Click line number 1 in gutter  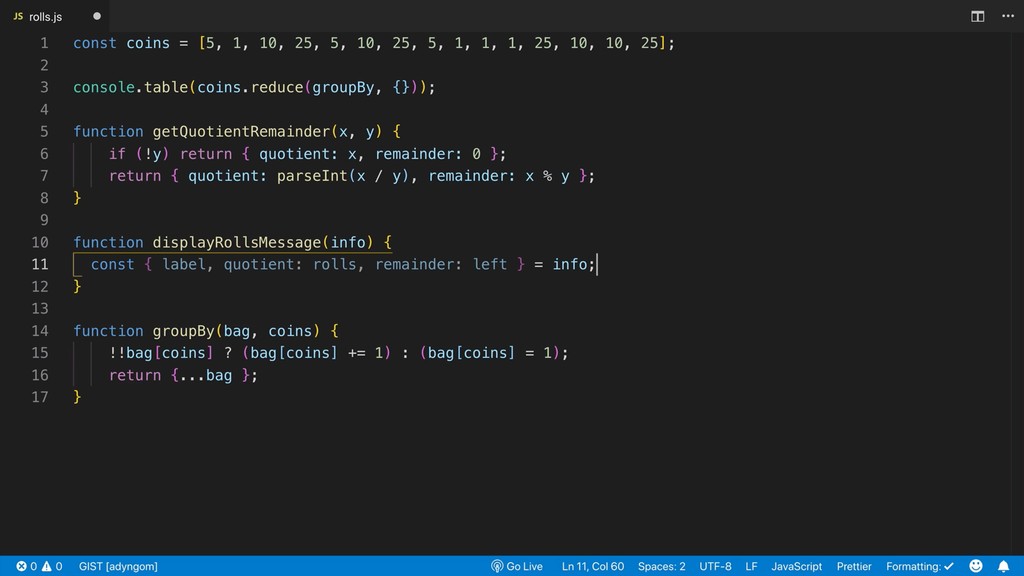(44, 43)
